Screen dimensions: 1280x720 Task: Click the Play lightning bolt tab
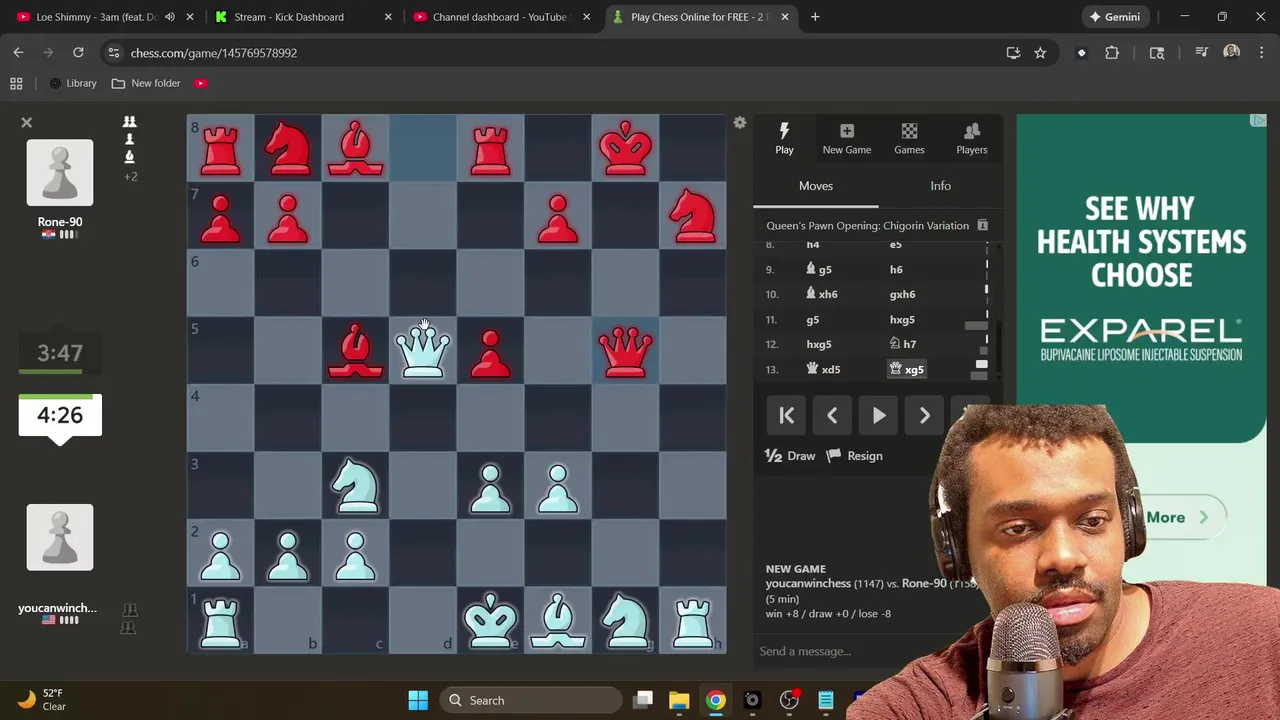tap(784, 138)
